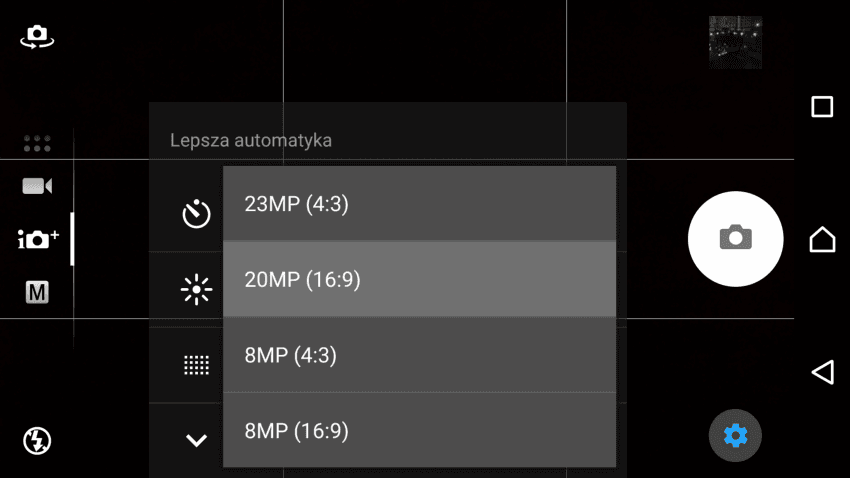Open the grid lines setting

click(x=196, y=365)
